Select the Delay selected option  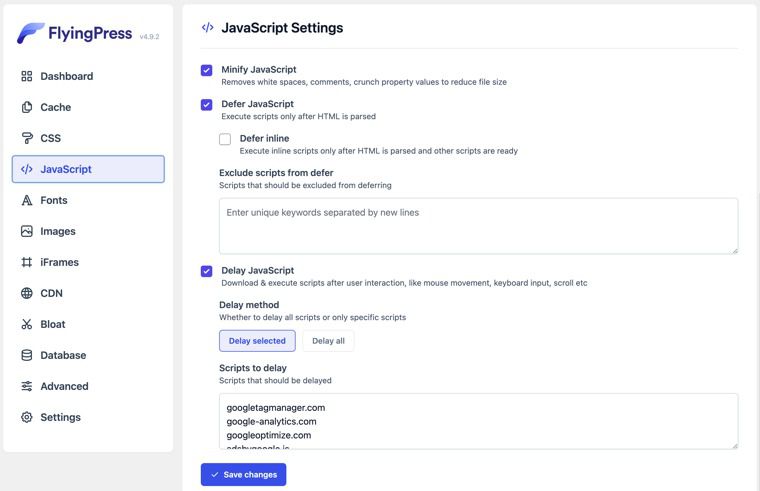(x=257, y=341)
